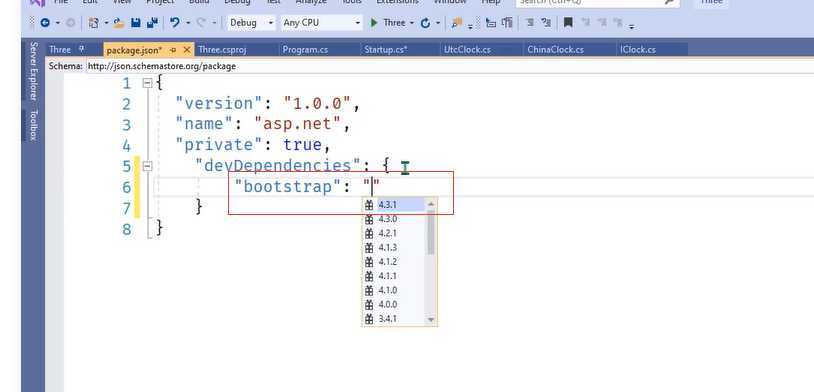Screen dimensions: 814x392
Task: Pin the package.json tab
Action: click(x=173, y=50)
